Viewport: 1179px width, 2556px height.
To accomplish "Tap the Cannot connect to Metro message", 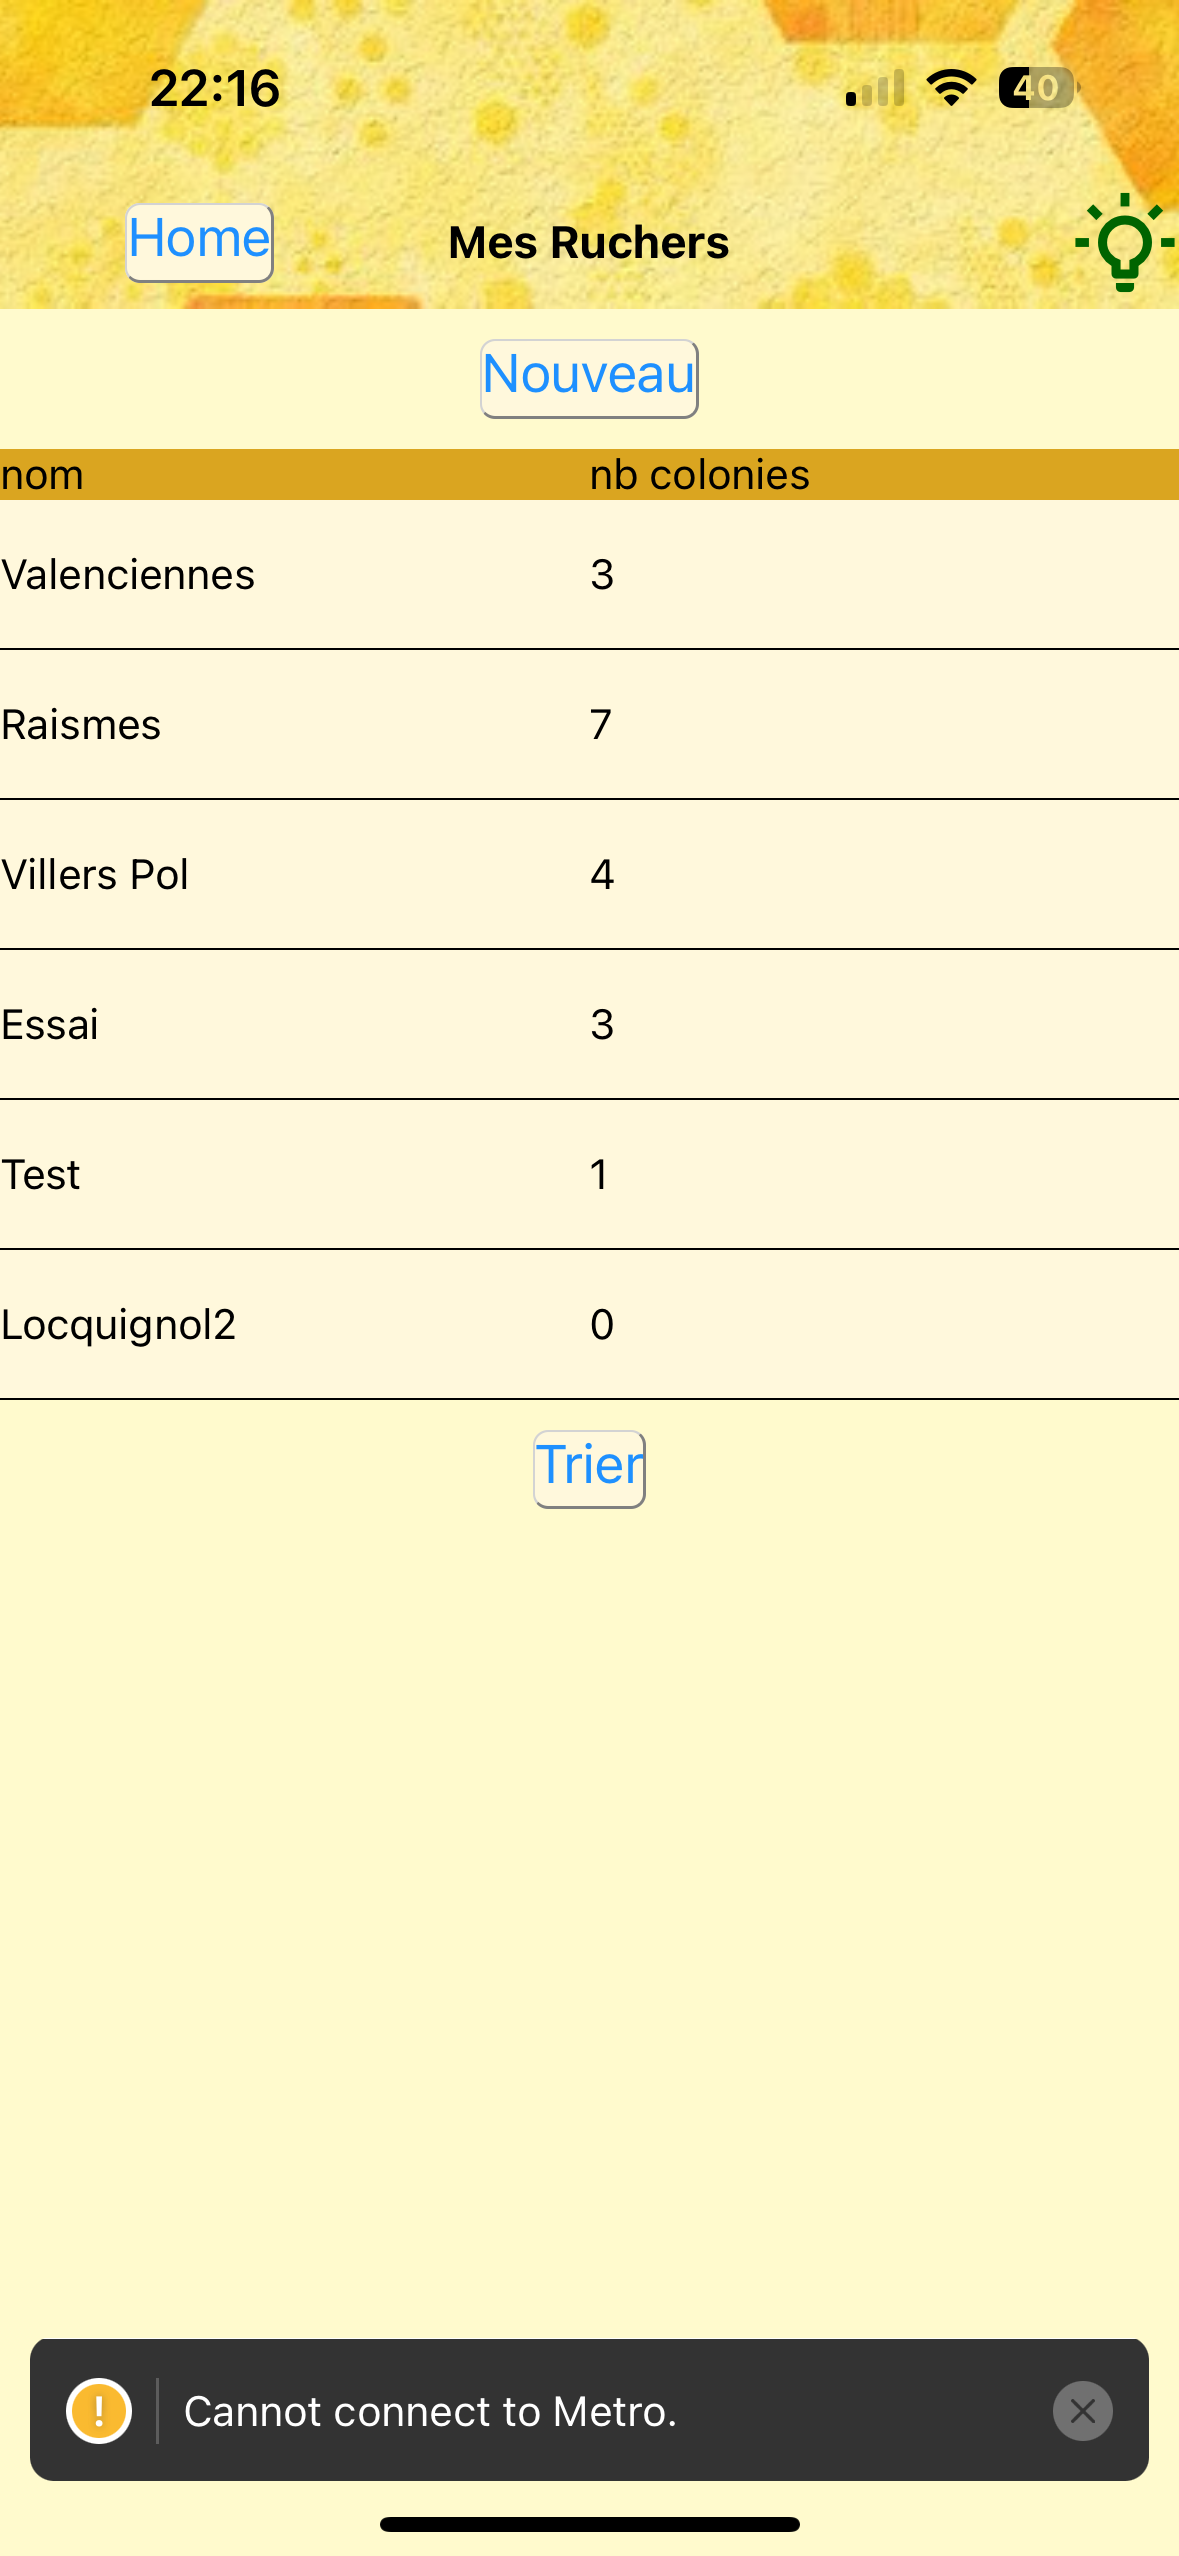I will tap(431, 2411).
